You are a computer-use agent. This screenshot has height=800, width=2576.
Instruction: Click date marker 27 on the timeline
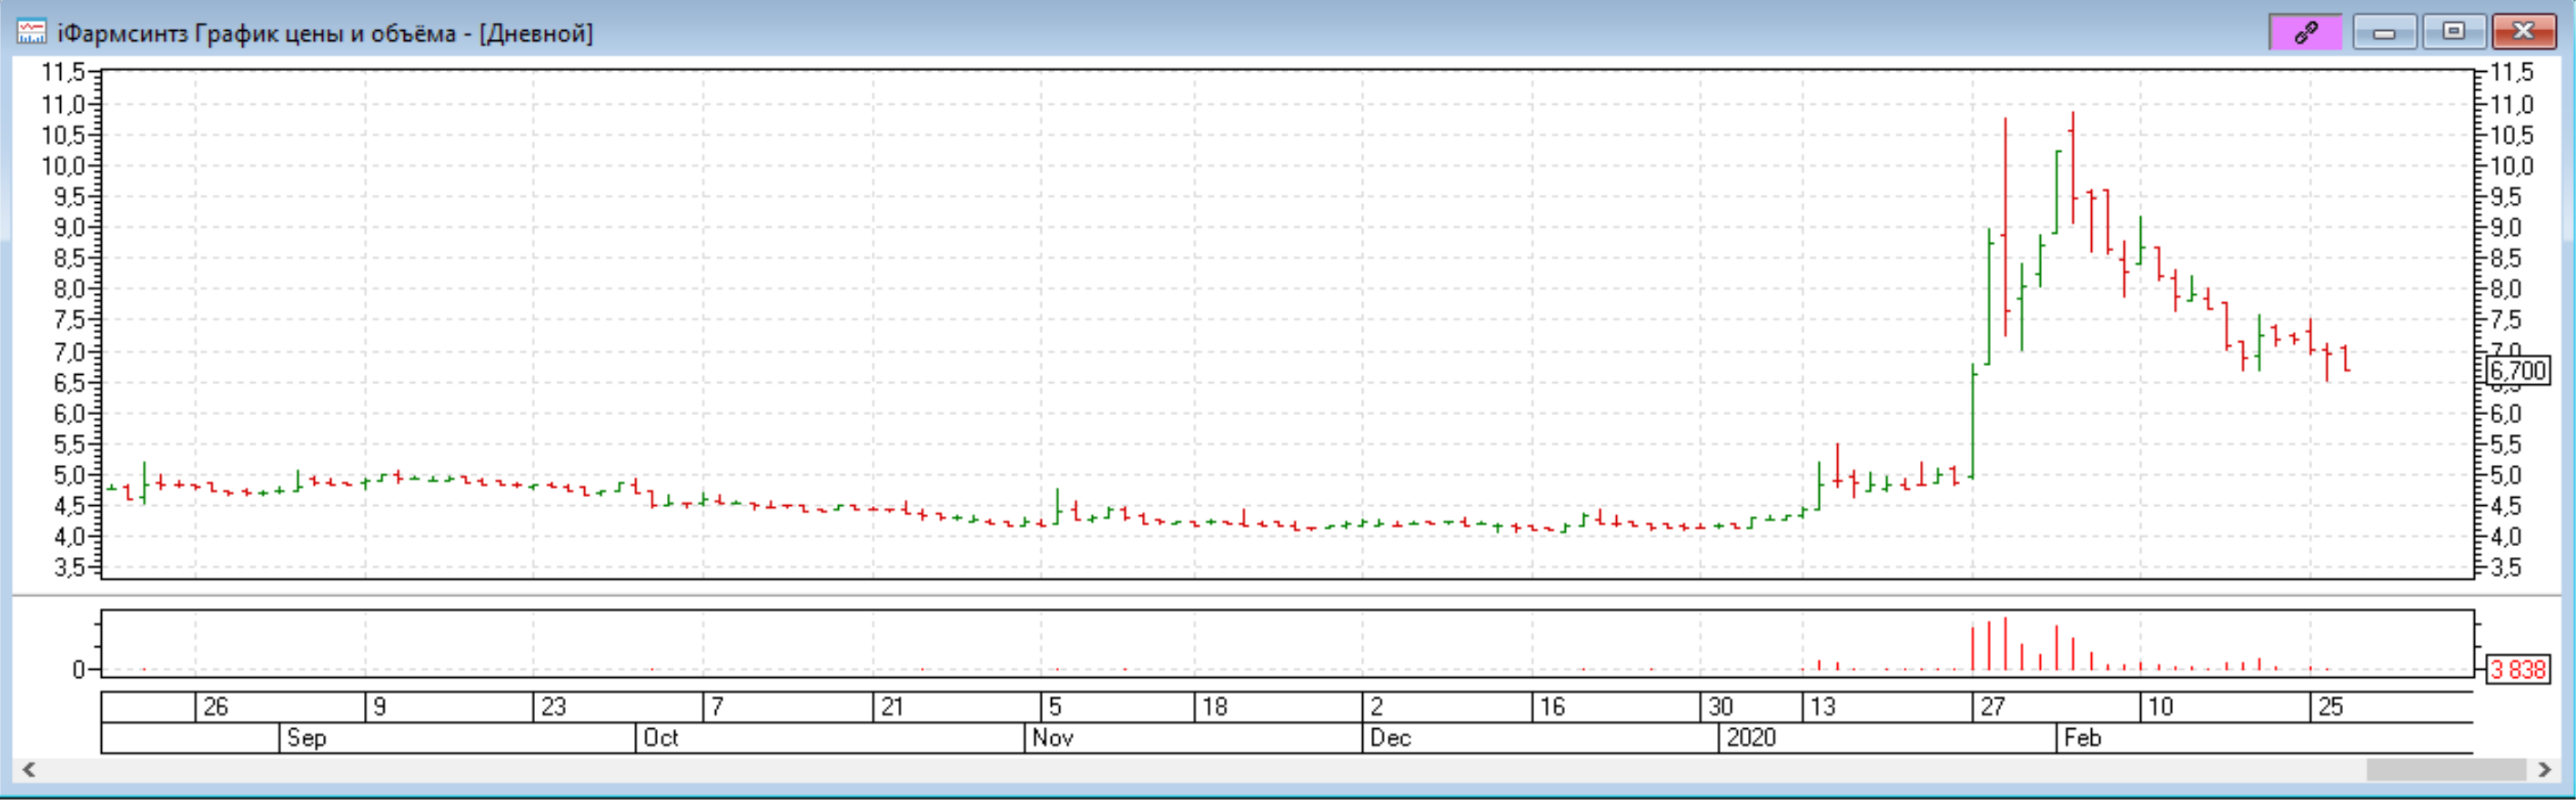tap(1993, 707)
